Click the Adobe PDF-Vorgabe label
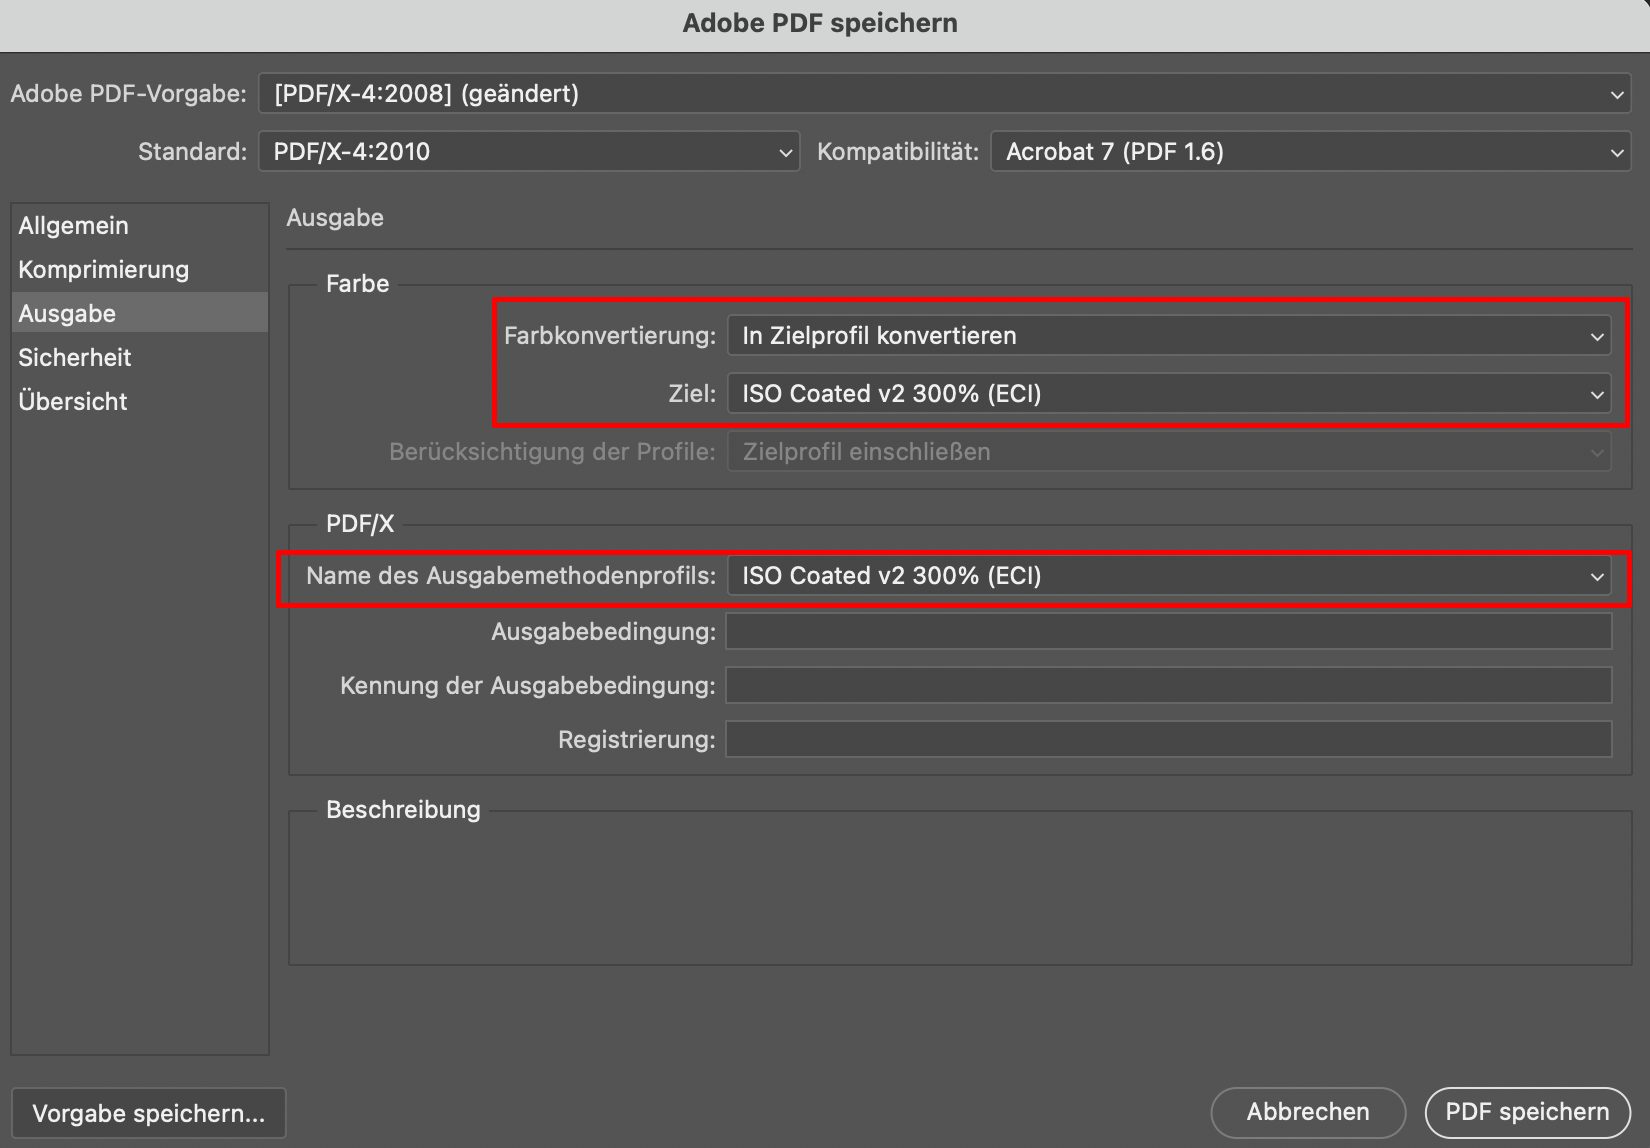The height and width of the screenshot is (1148, 1650). (x=128, y=94)
